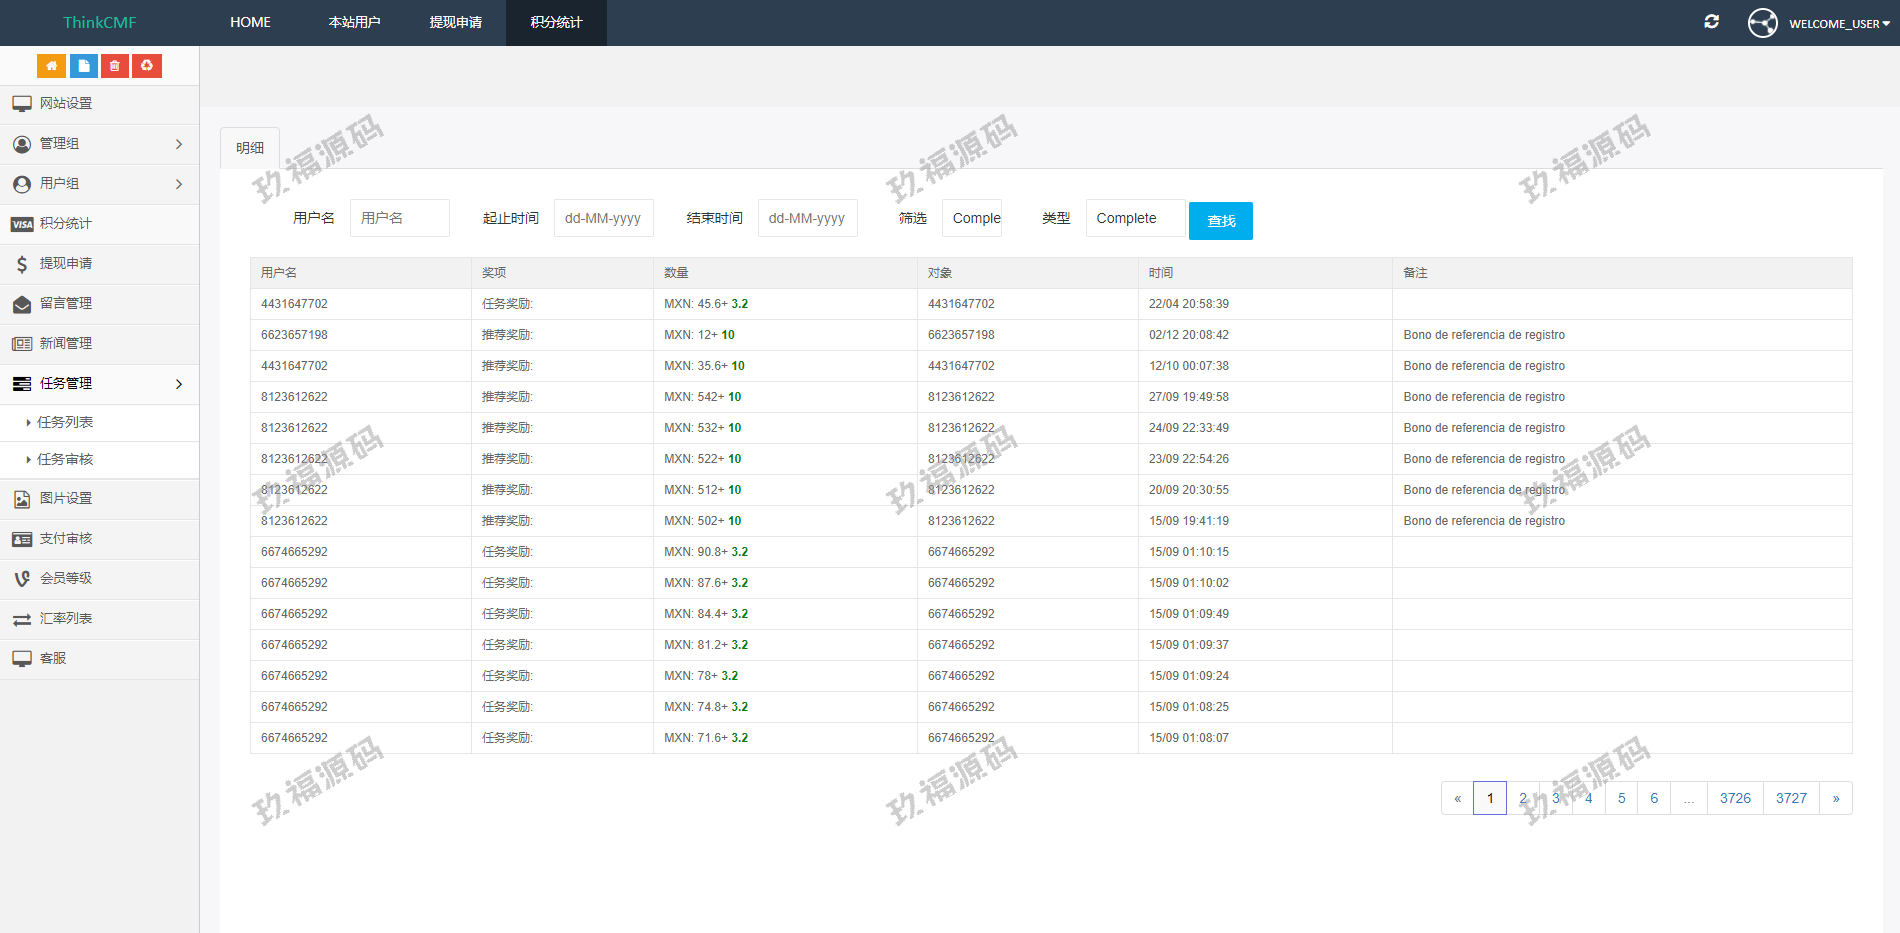Open 网站设置 in the sidebar
Screen dimensions: 1900x933
66,104
